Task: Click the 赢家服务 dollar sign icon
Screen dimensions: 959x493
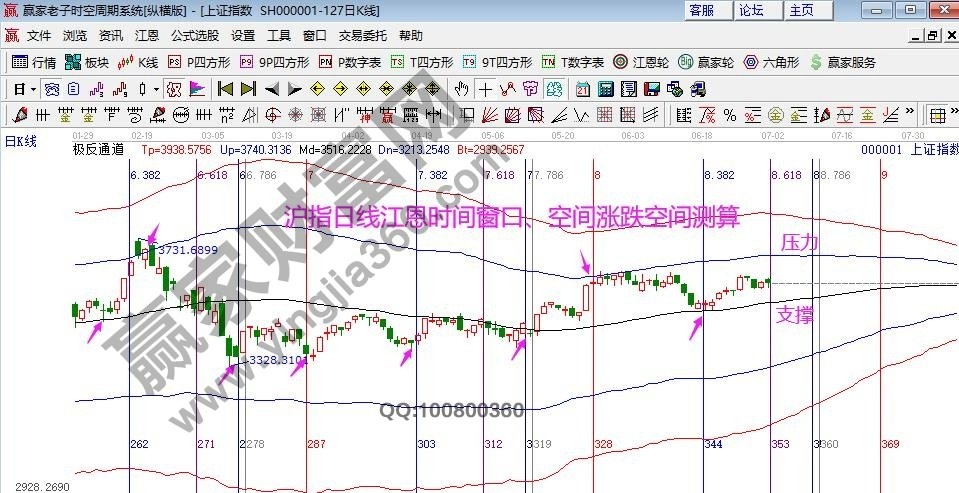Action: (841, 62)
